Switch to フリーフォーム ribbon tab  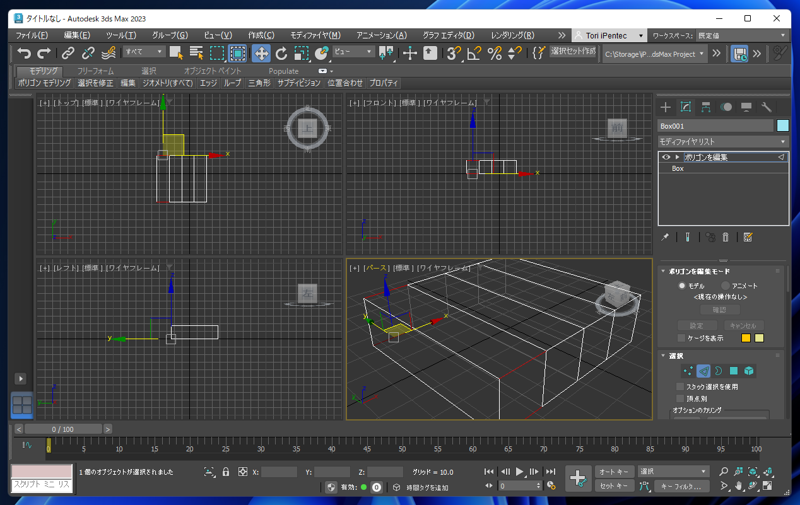click(95, 71)
